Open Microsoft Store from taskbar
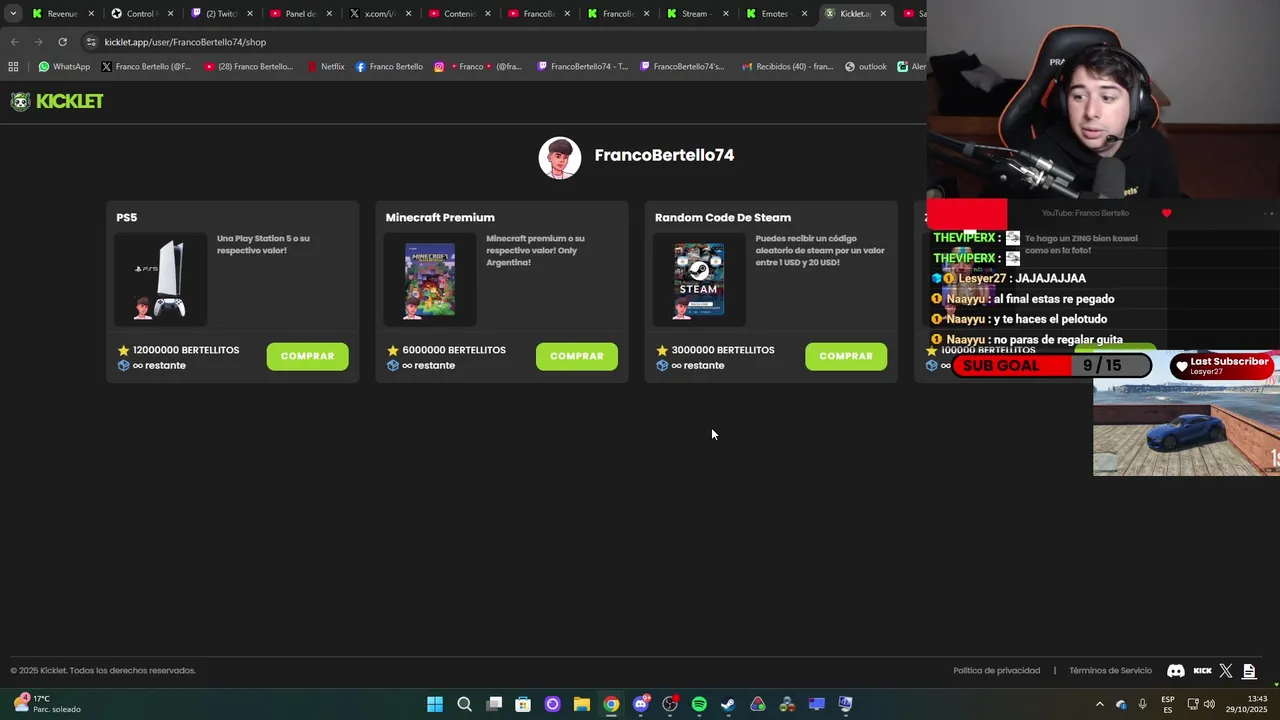The width and height of the screenshot is (1280, 720). click(523, 704)
